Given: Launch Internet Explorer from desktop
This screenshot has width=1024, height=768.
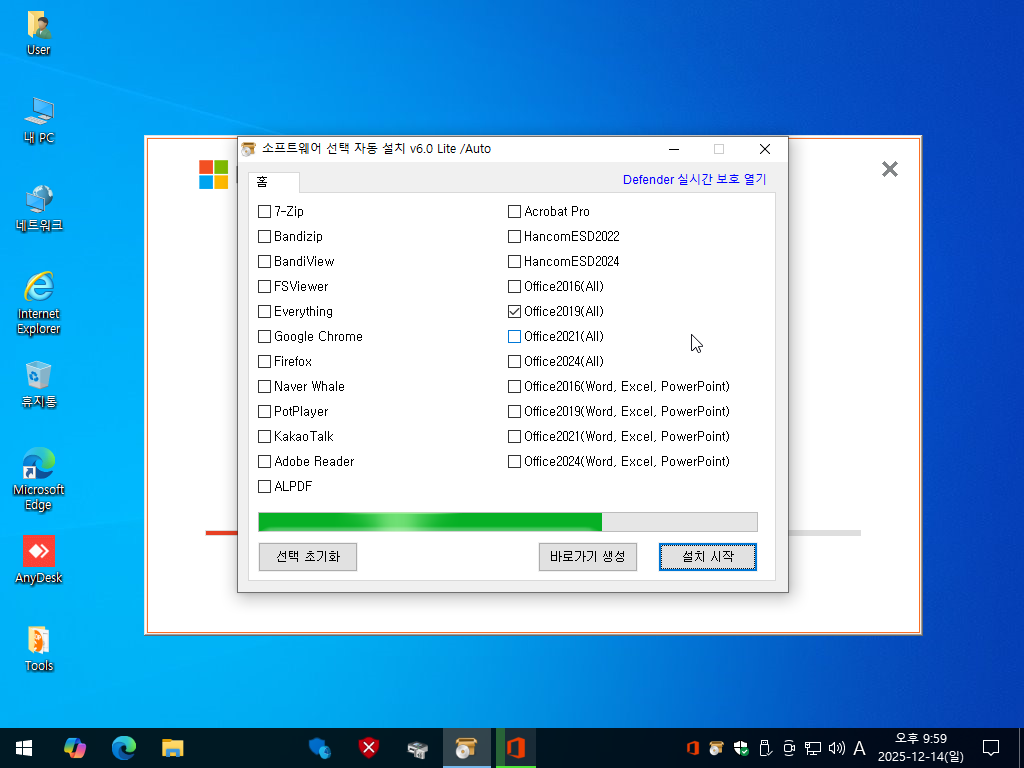Looking at the screenshot, I should pyautogui.click(x=39, y=302).
